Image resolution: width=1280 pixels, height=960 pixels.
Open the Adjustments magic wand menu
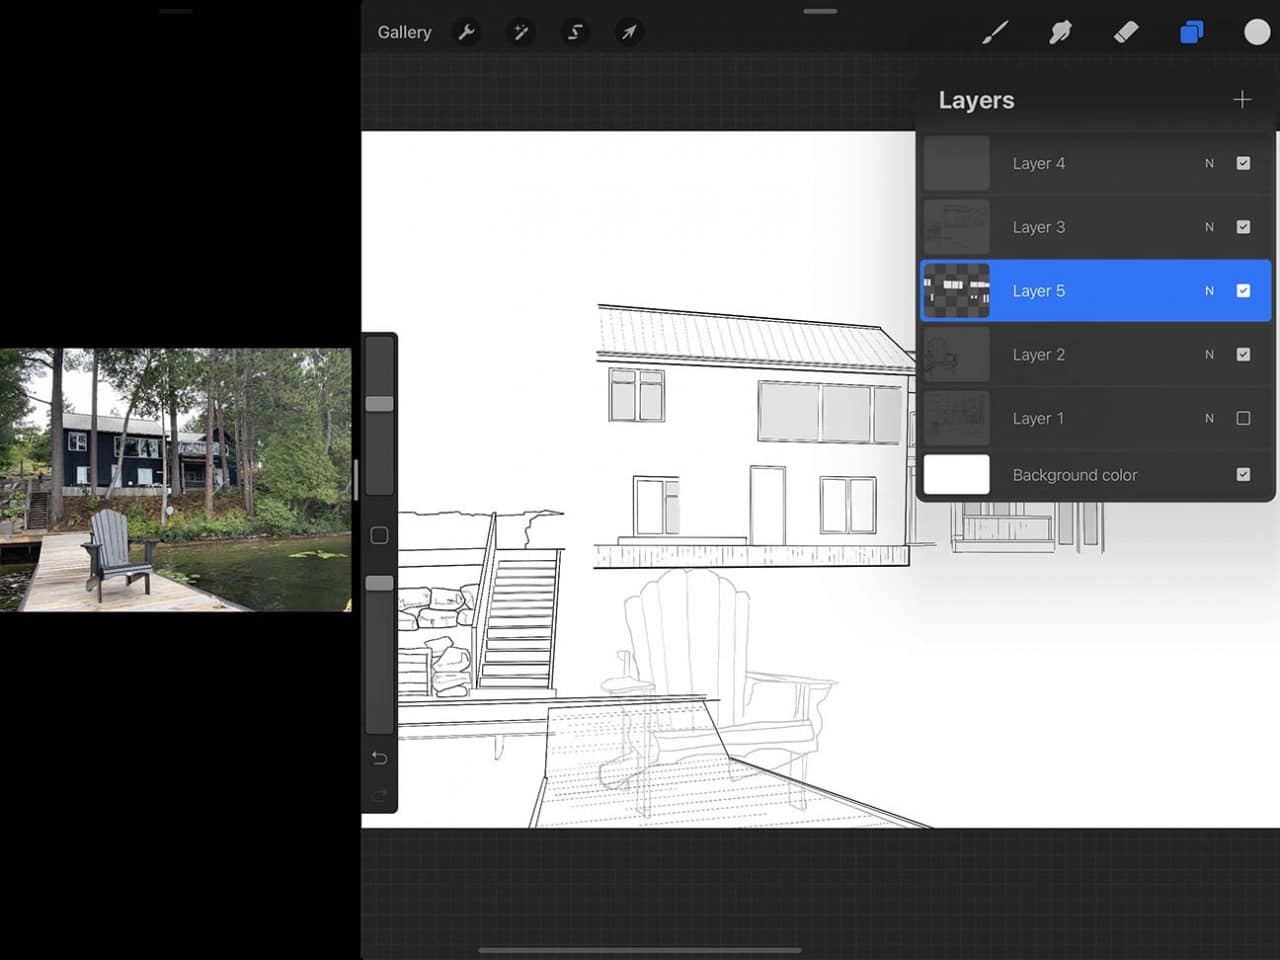tap(520, 32)
